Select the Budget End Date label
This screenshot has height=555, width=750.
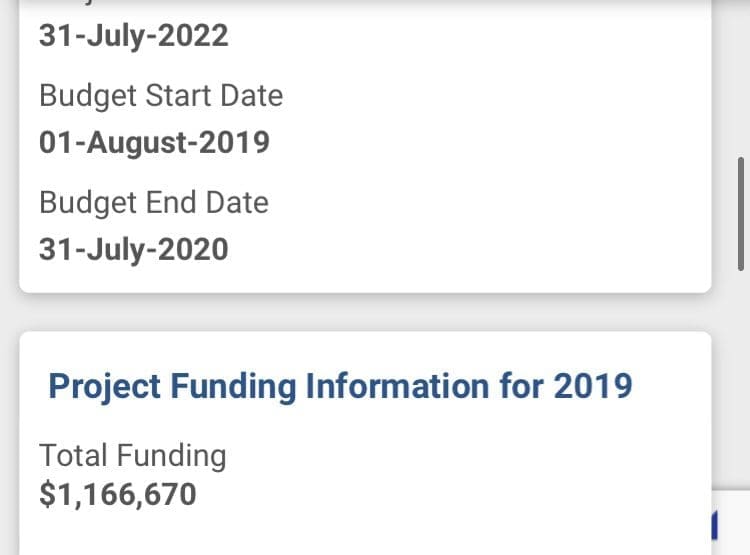[x=154, y=202]
